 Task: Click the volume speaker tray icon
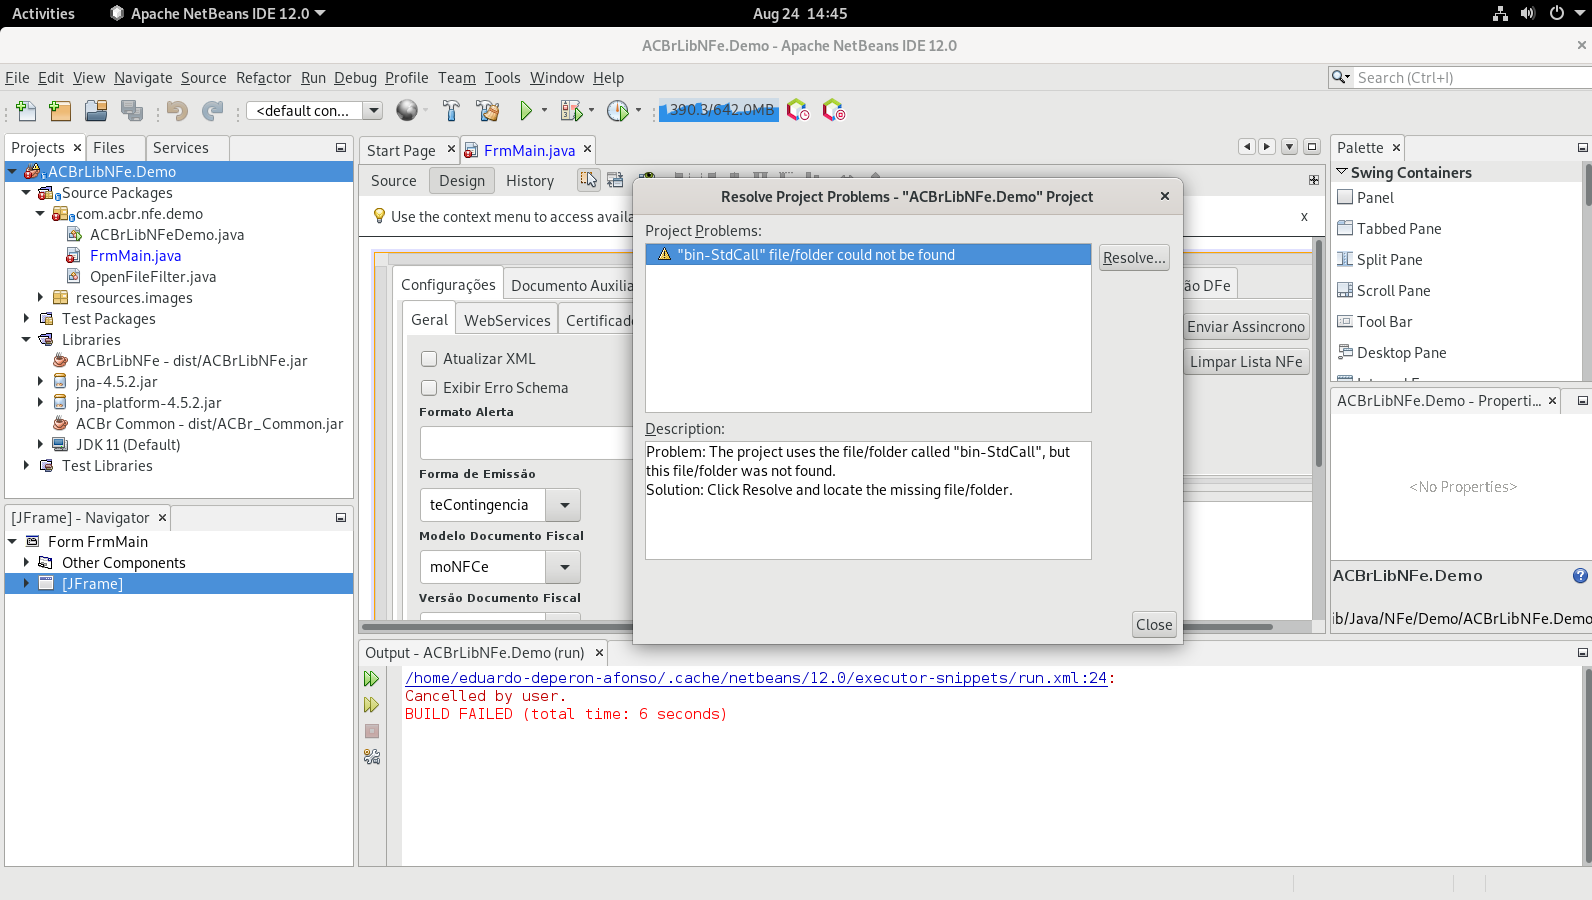pos(1528,14)
